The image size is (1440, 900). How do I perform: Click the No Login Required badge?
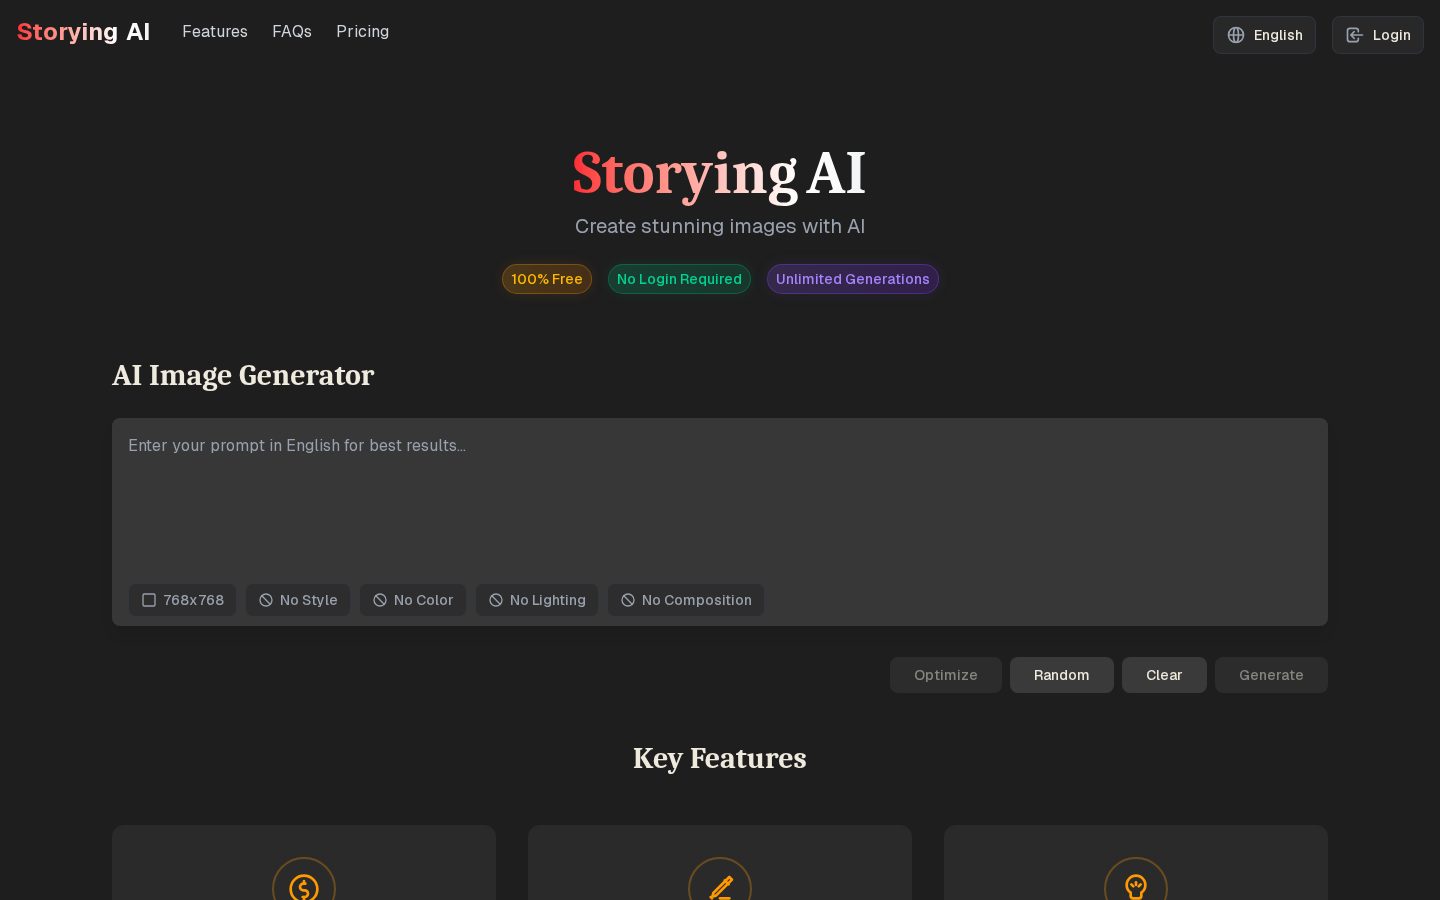(x=679, y=279)
